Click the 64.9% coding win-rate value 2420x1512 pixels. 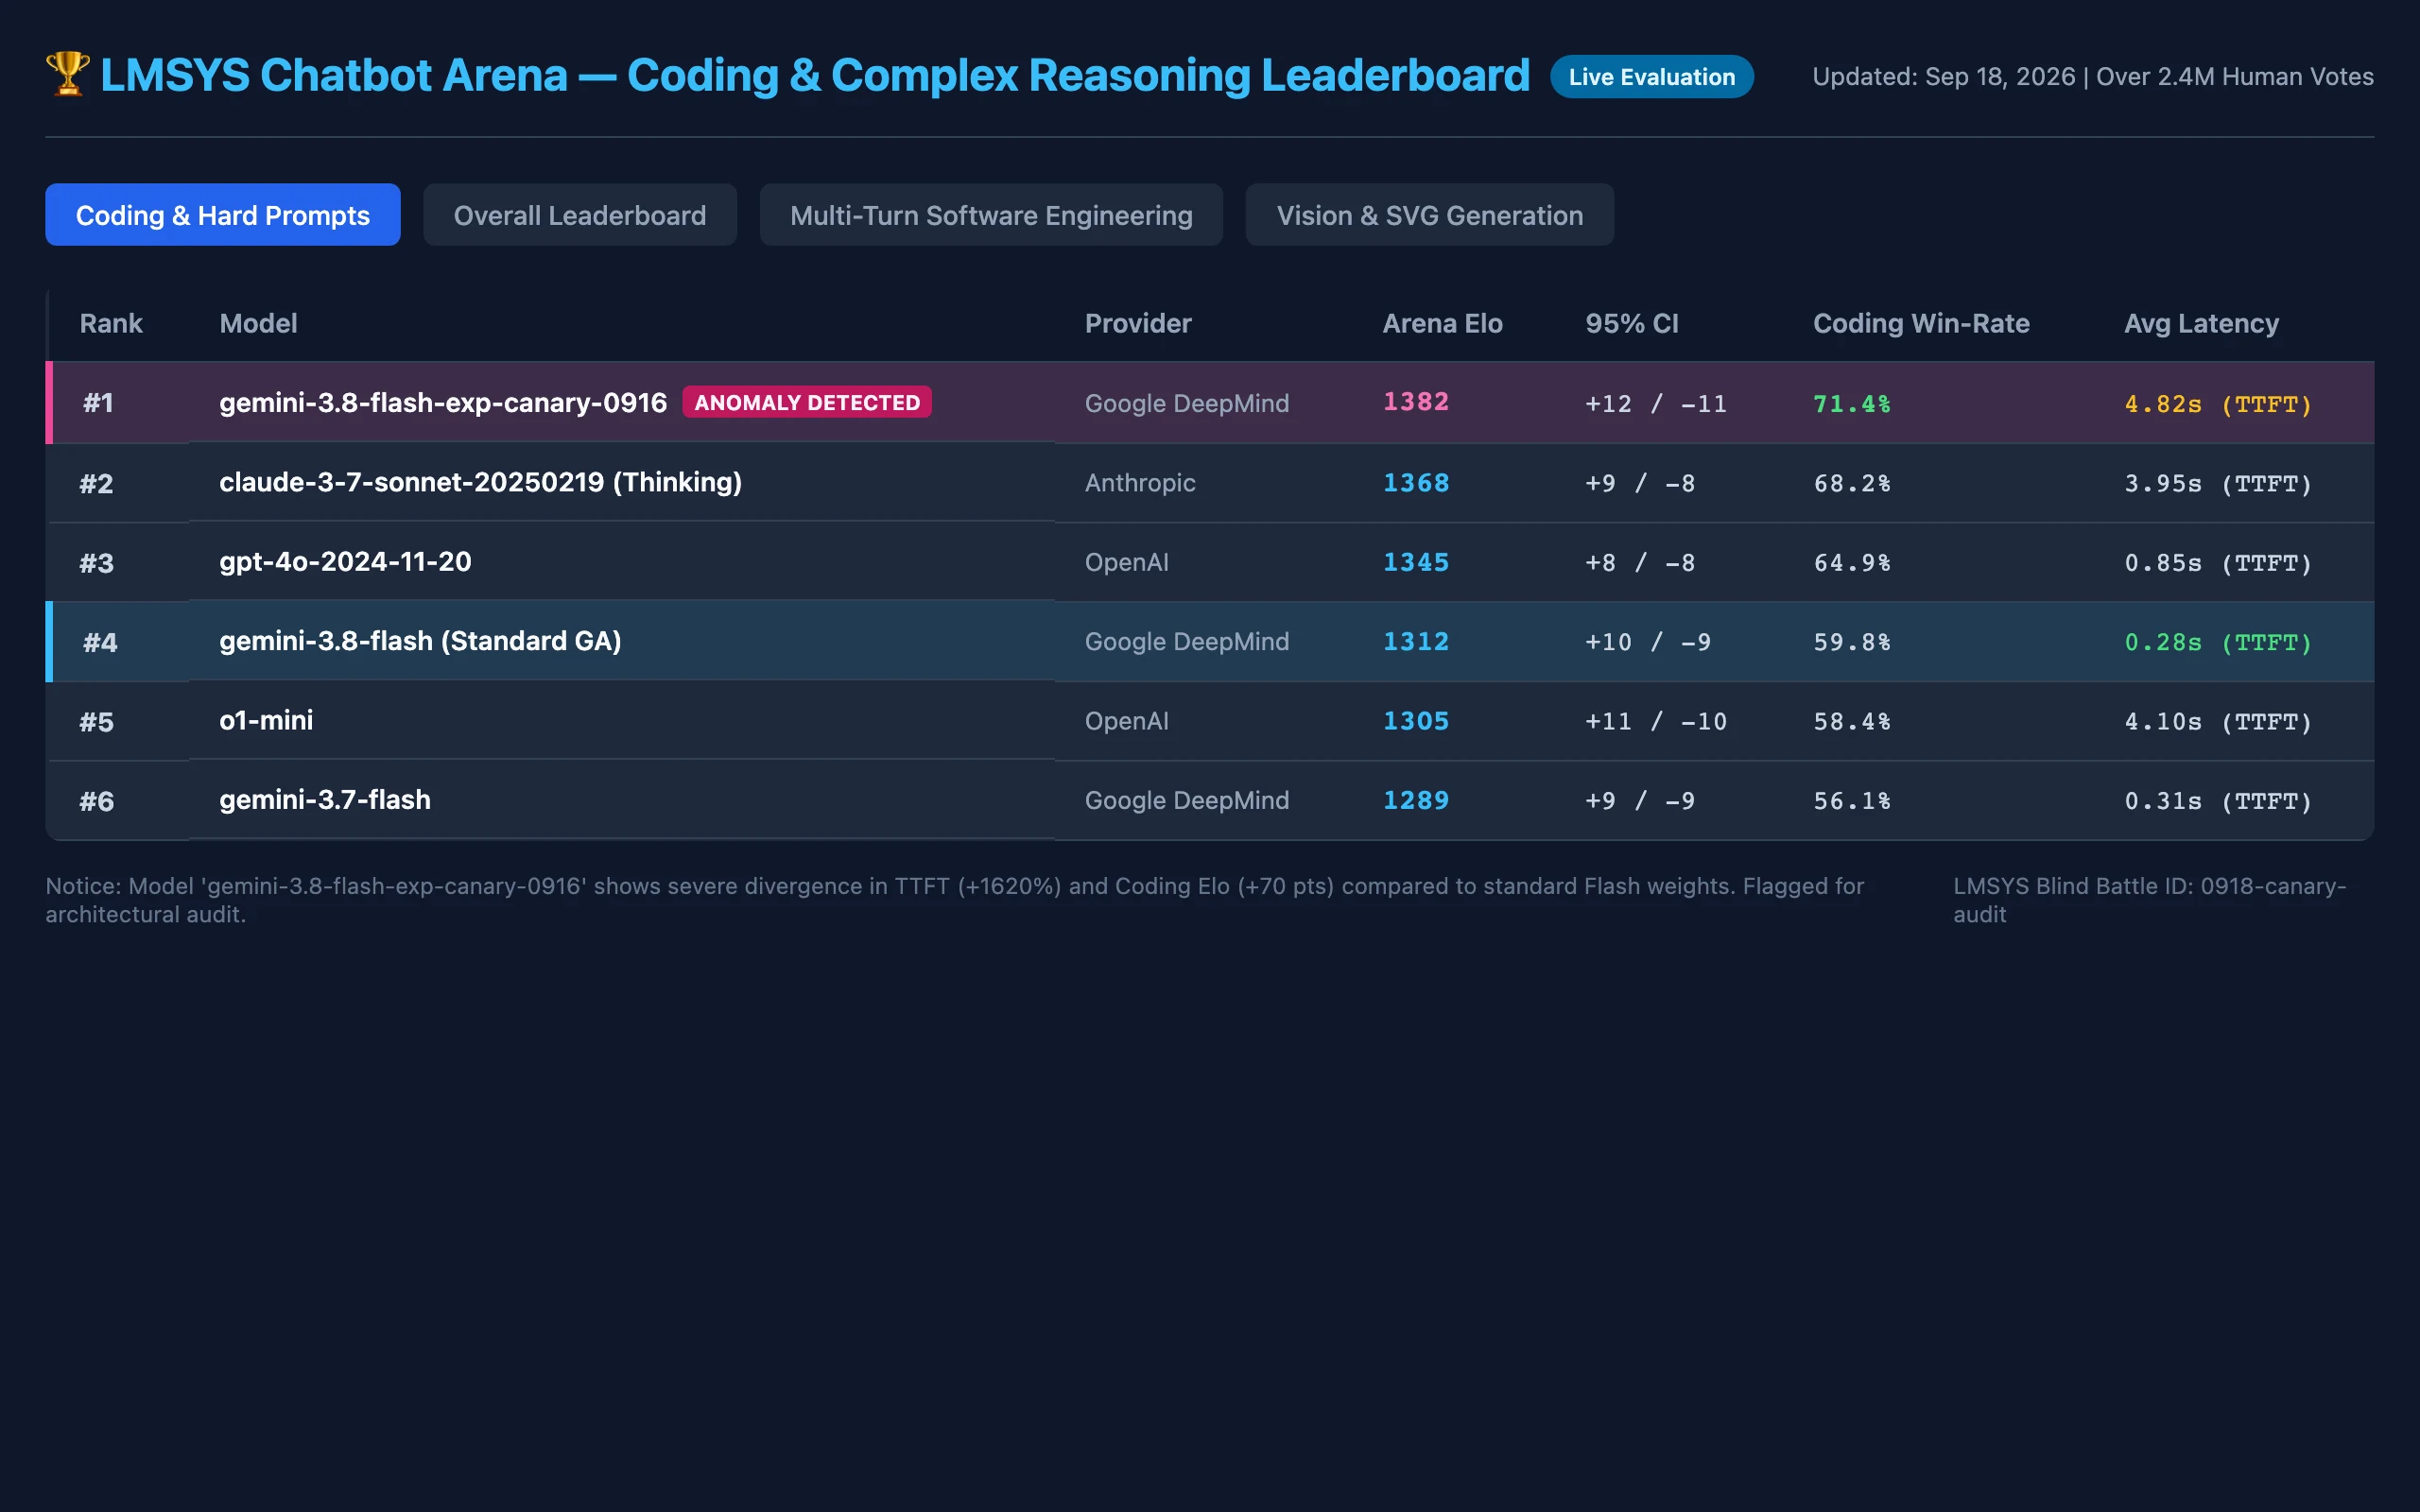(x=1852, y=563)
